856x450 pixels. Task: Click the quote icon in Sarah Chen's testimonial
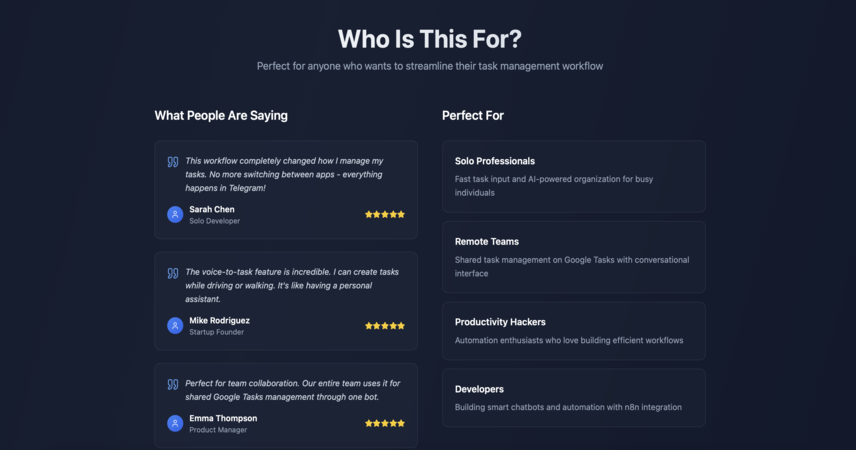173,162
